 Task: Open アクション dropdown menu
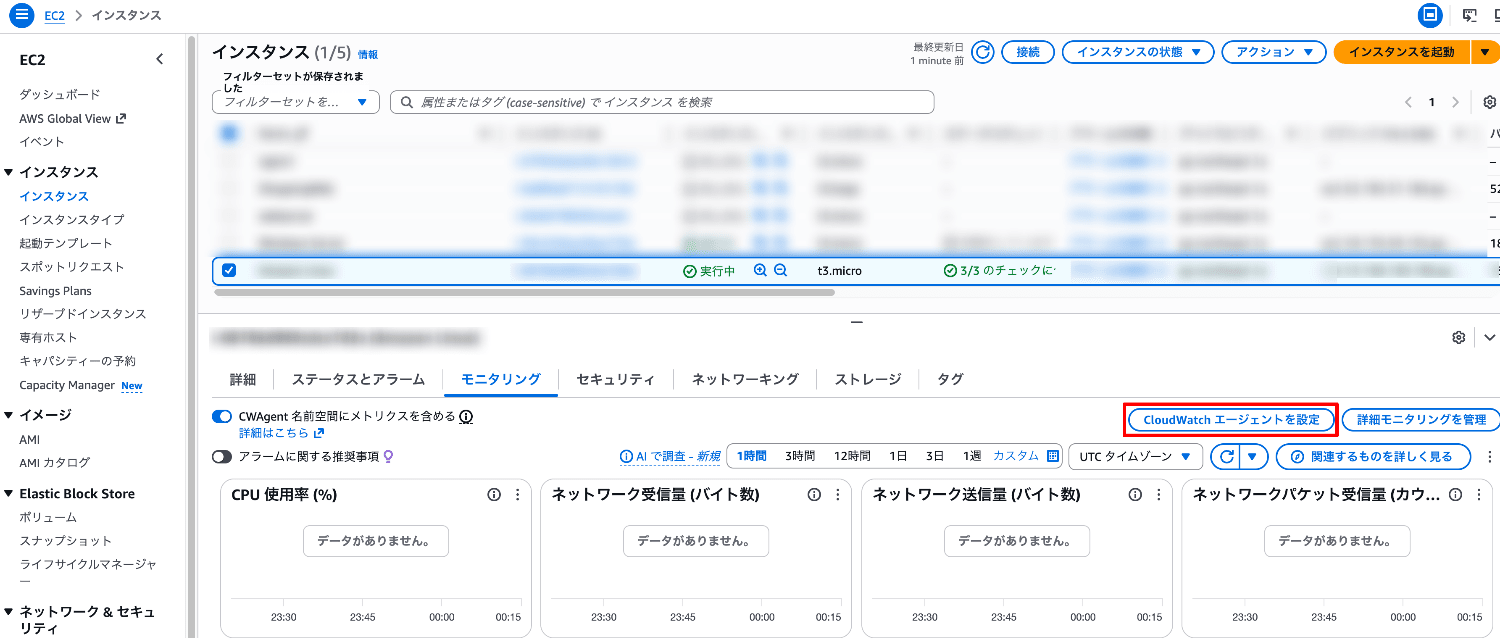(x=1274, y=52)
